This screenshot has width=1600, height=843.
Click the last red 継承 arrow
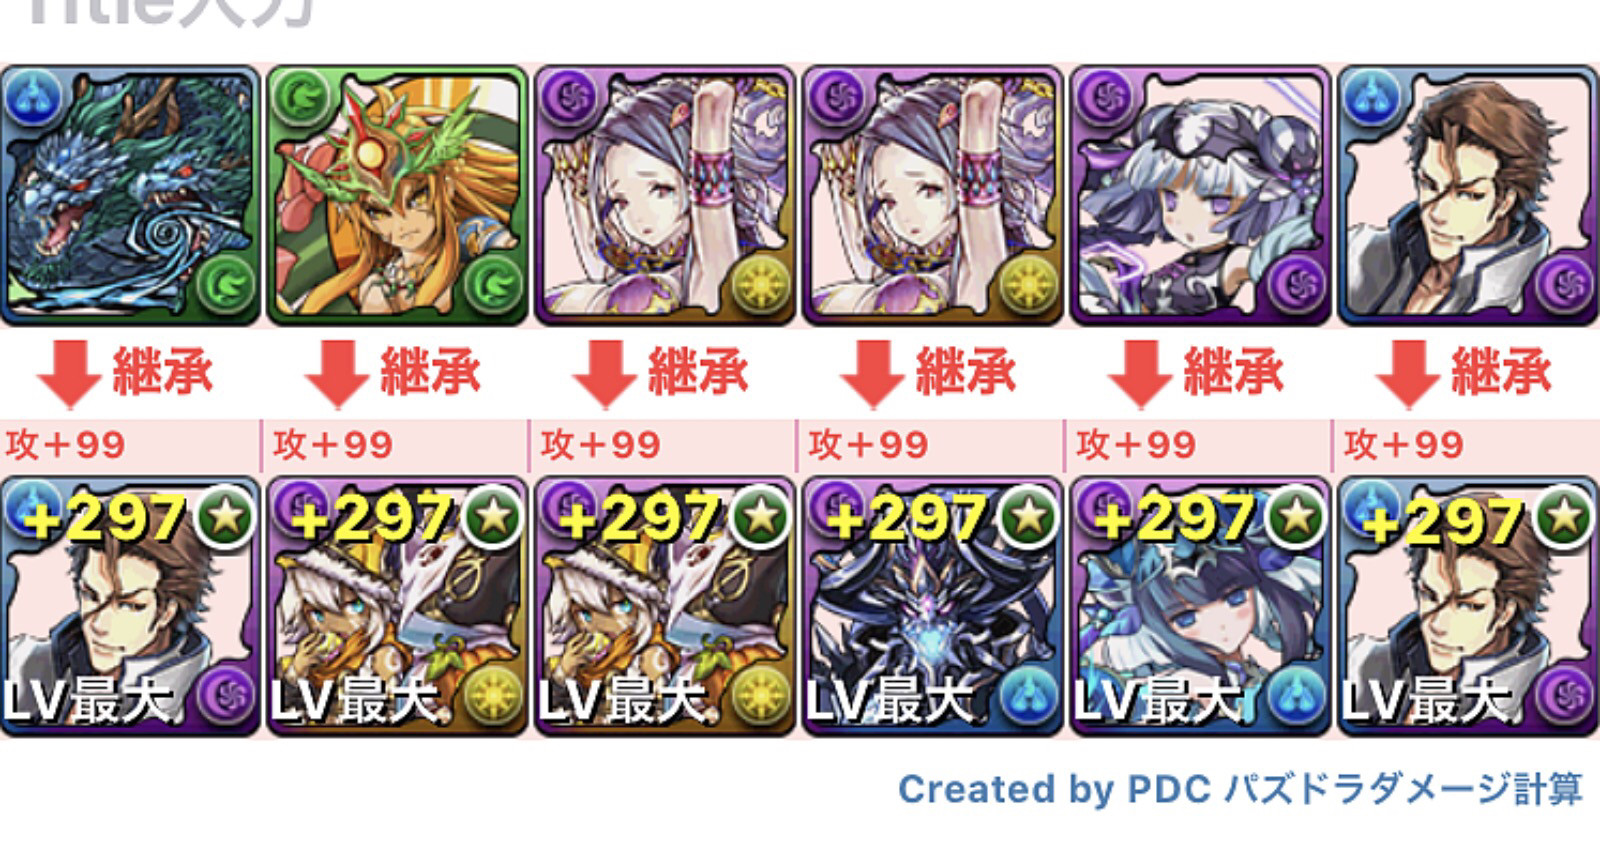pos(1408,373)
